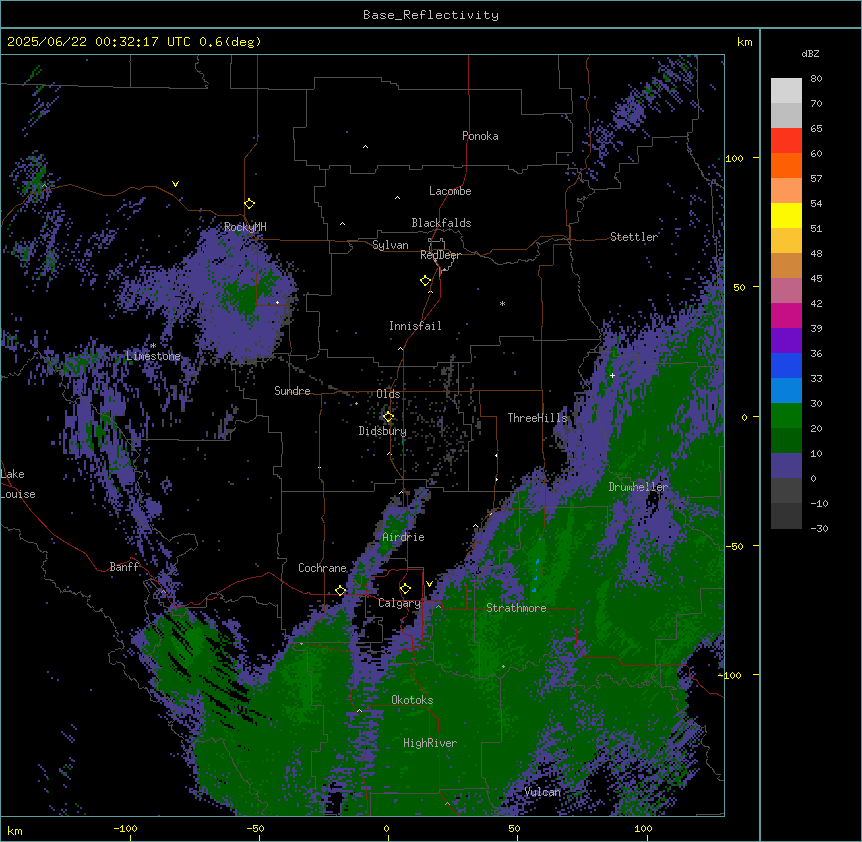Click the ThreeHills label
The image size is (862, 842).
pos(537,418)
